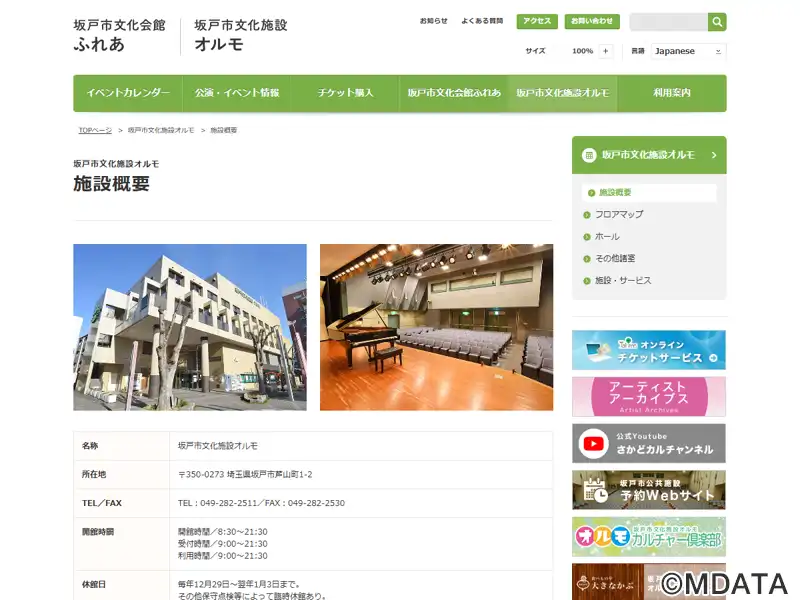
Task: Click the chevron arrow in the sidebar header
Action: point(714,155)
